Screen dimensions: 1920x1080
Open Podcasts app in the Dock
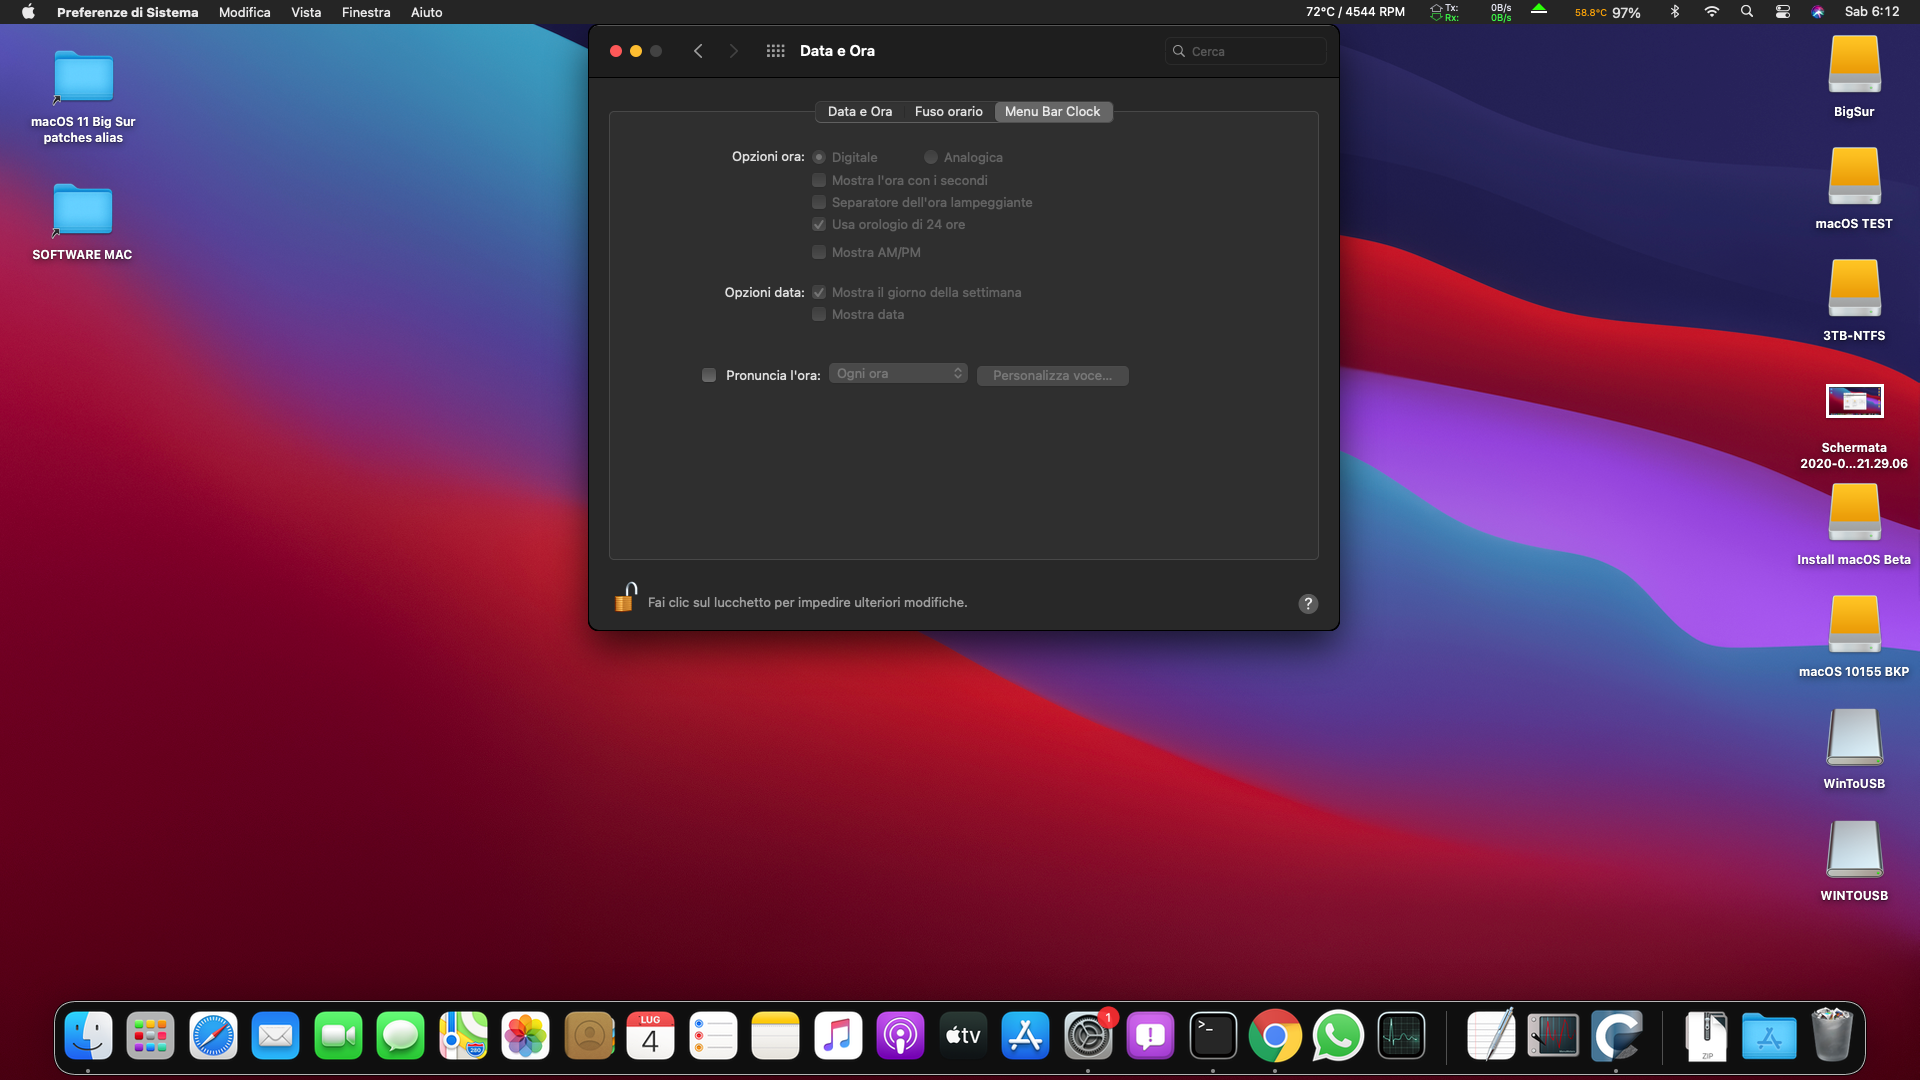coord(900,1036)
